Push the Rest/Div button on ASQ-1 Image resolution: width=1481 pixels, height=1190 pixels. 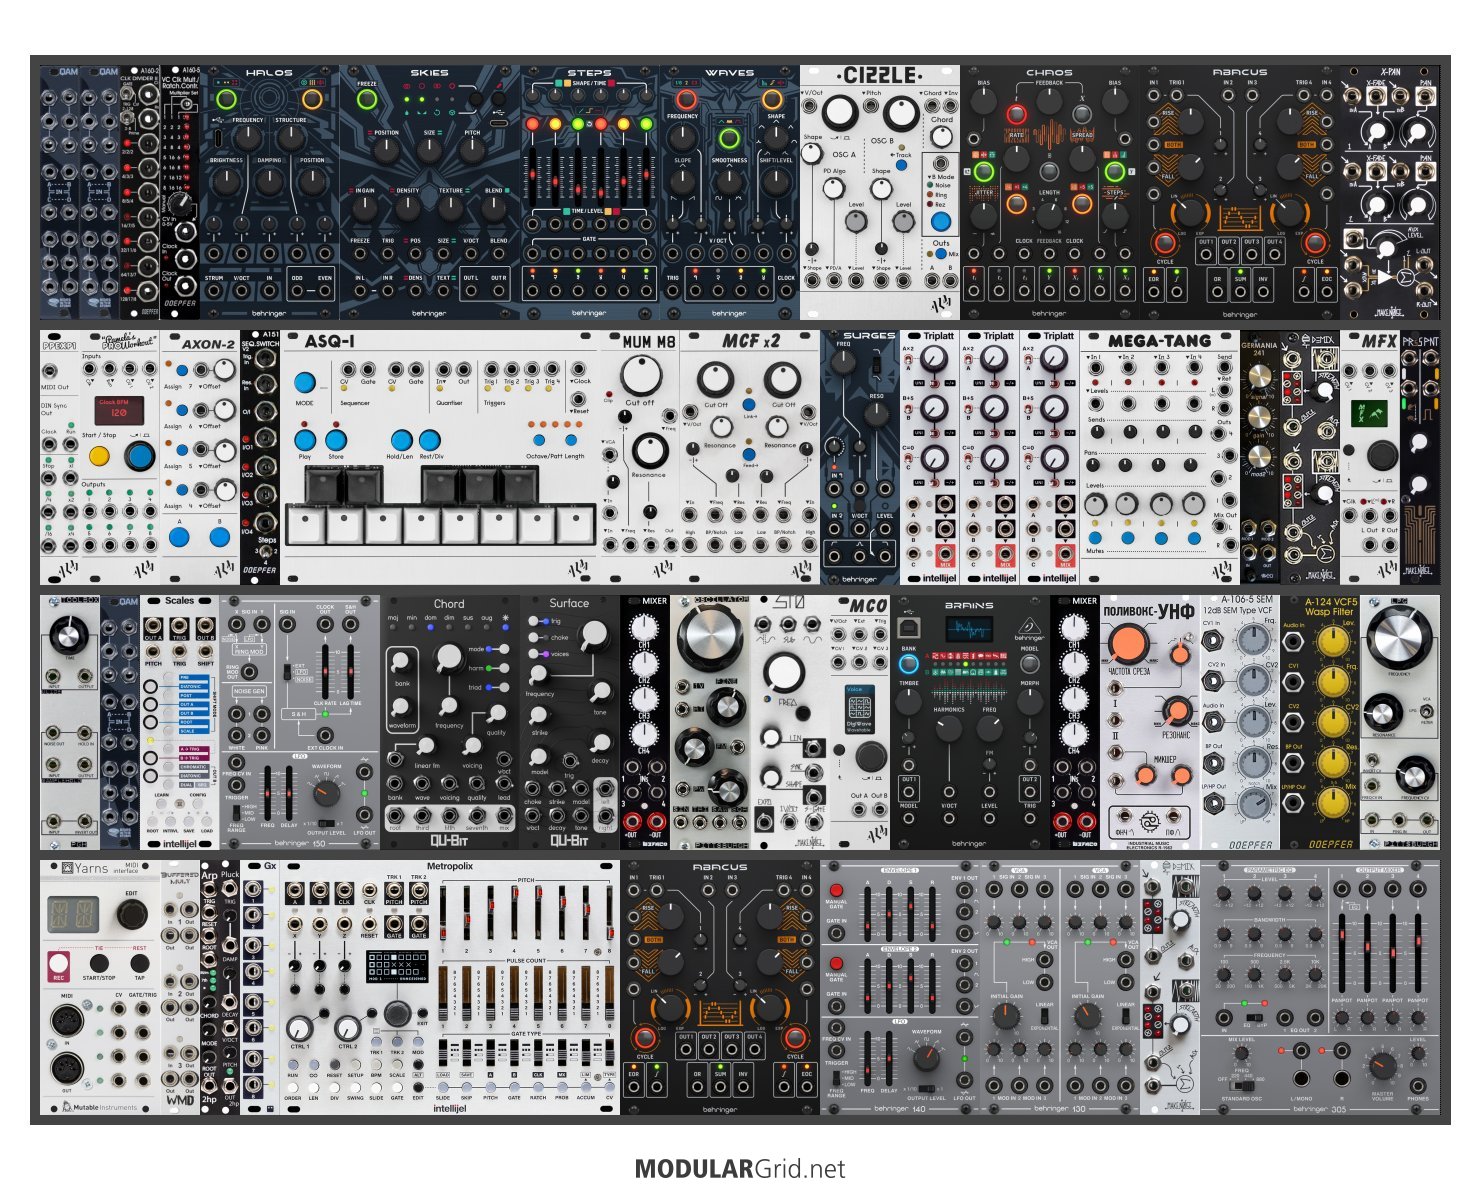[x=430, y=439]
